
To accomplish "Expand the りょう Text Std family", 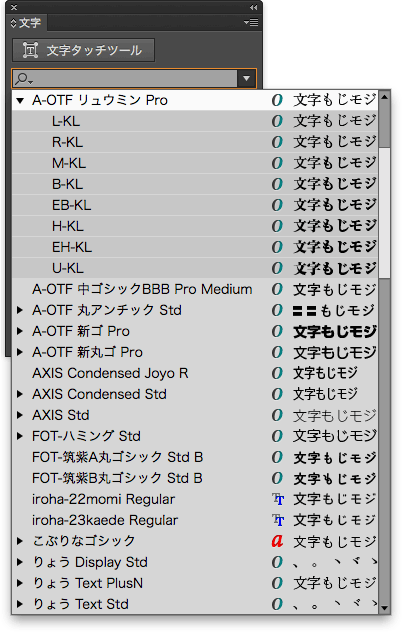I will click(x=19, y=604).
